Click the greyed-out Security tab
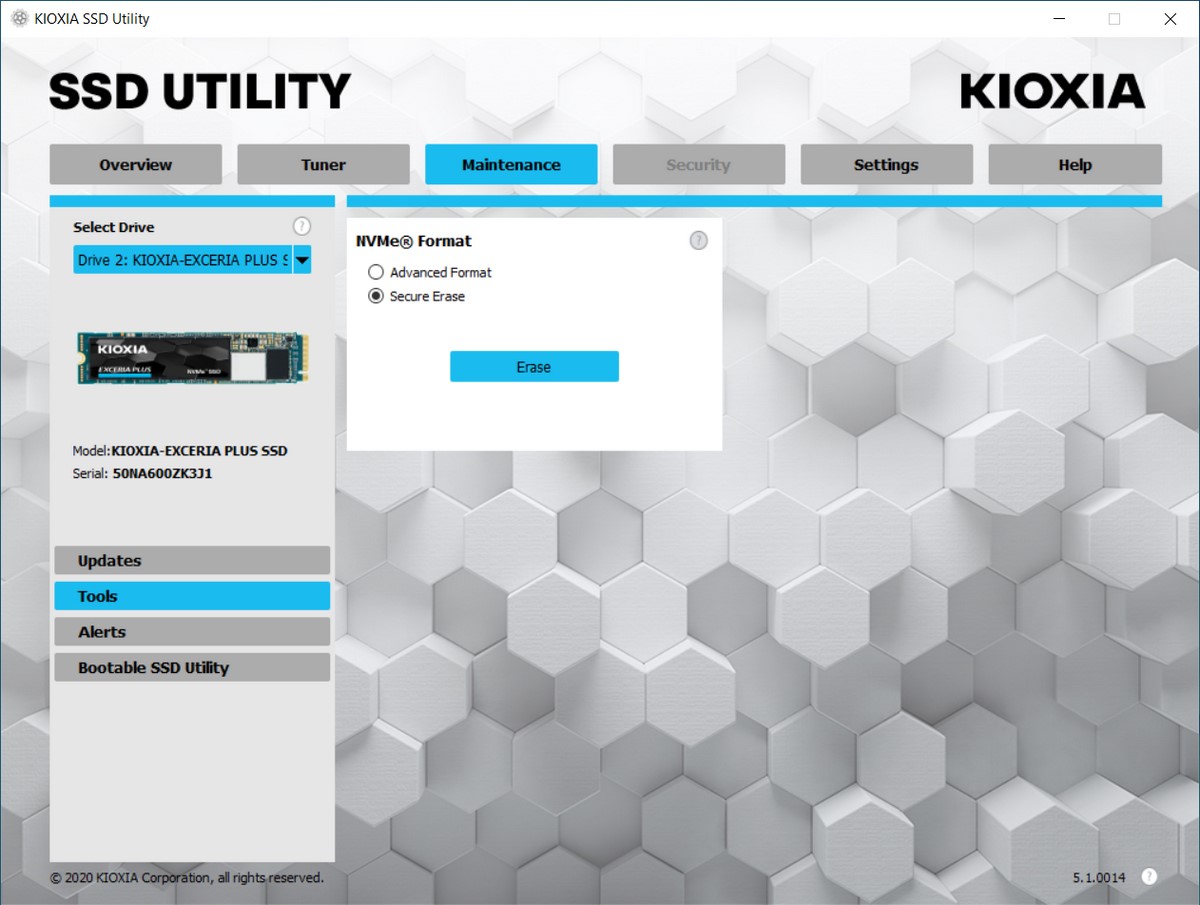This screenshot has height=905, width=1200. [699, 165]
